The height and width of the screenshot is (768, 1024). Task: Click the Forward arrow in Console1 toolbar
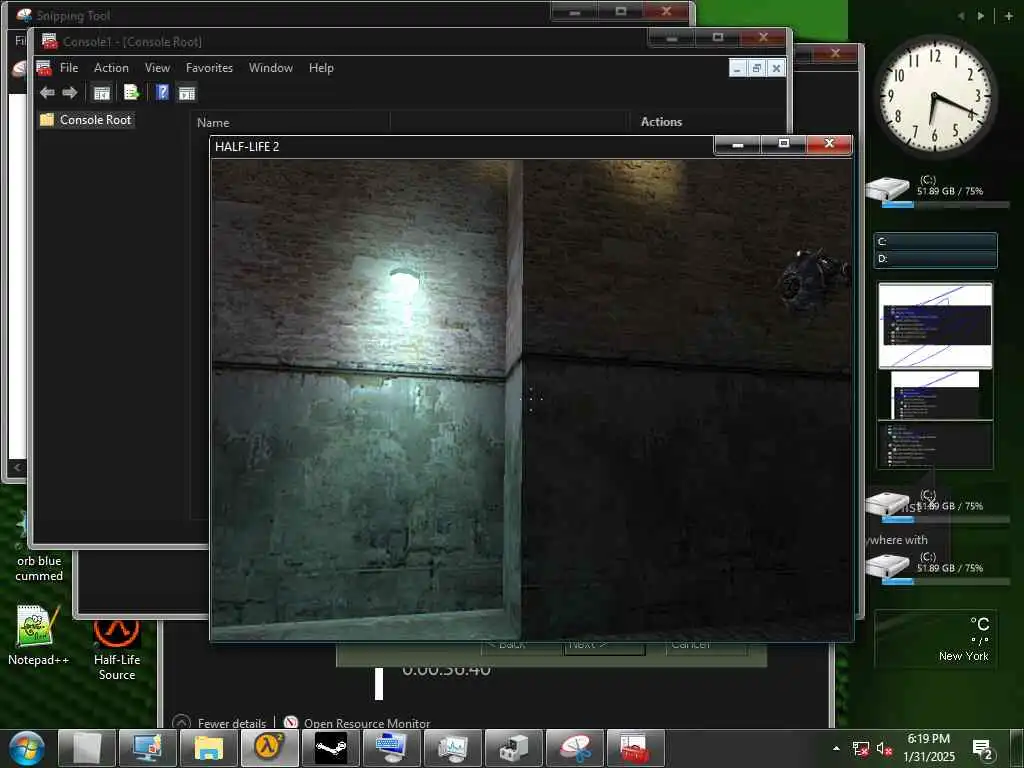(x=70, y=93)
